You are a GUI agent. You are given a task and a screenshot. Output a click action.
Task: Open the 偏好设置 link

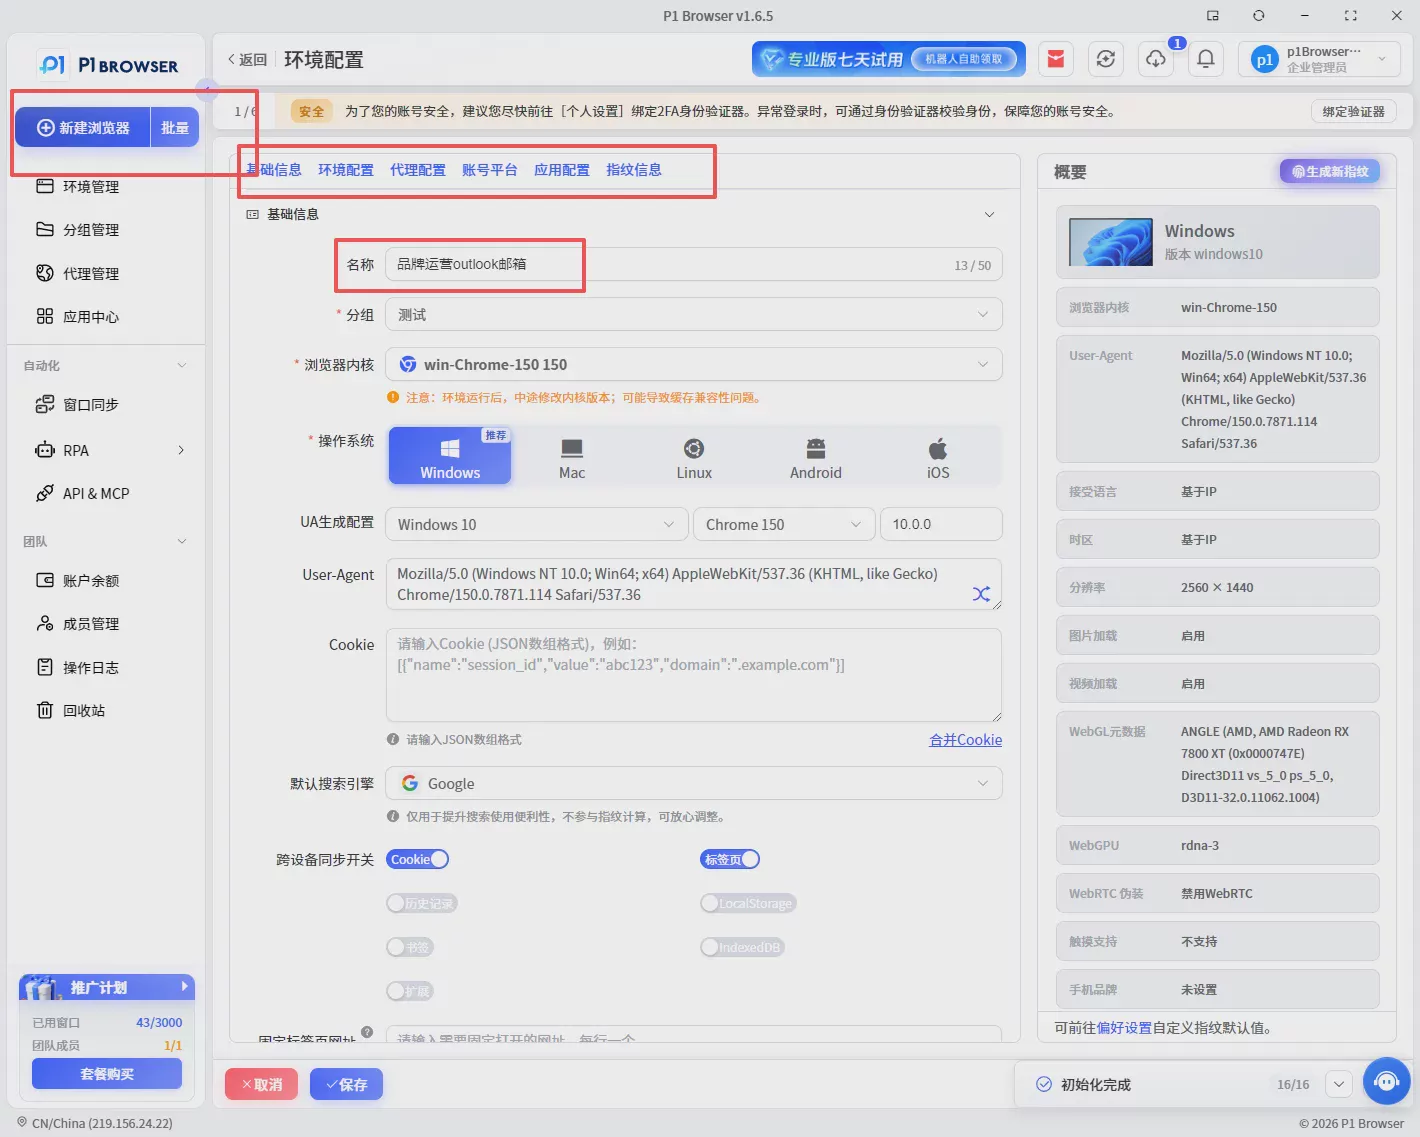click(1124, 1027)
